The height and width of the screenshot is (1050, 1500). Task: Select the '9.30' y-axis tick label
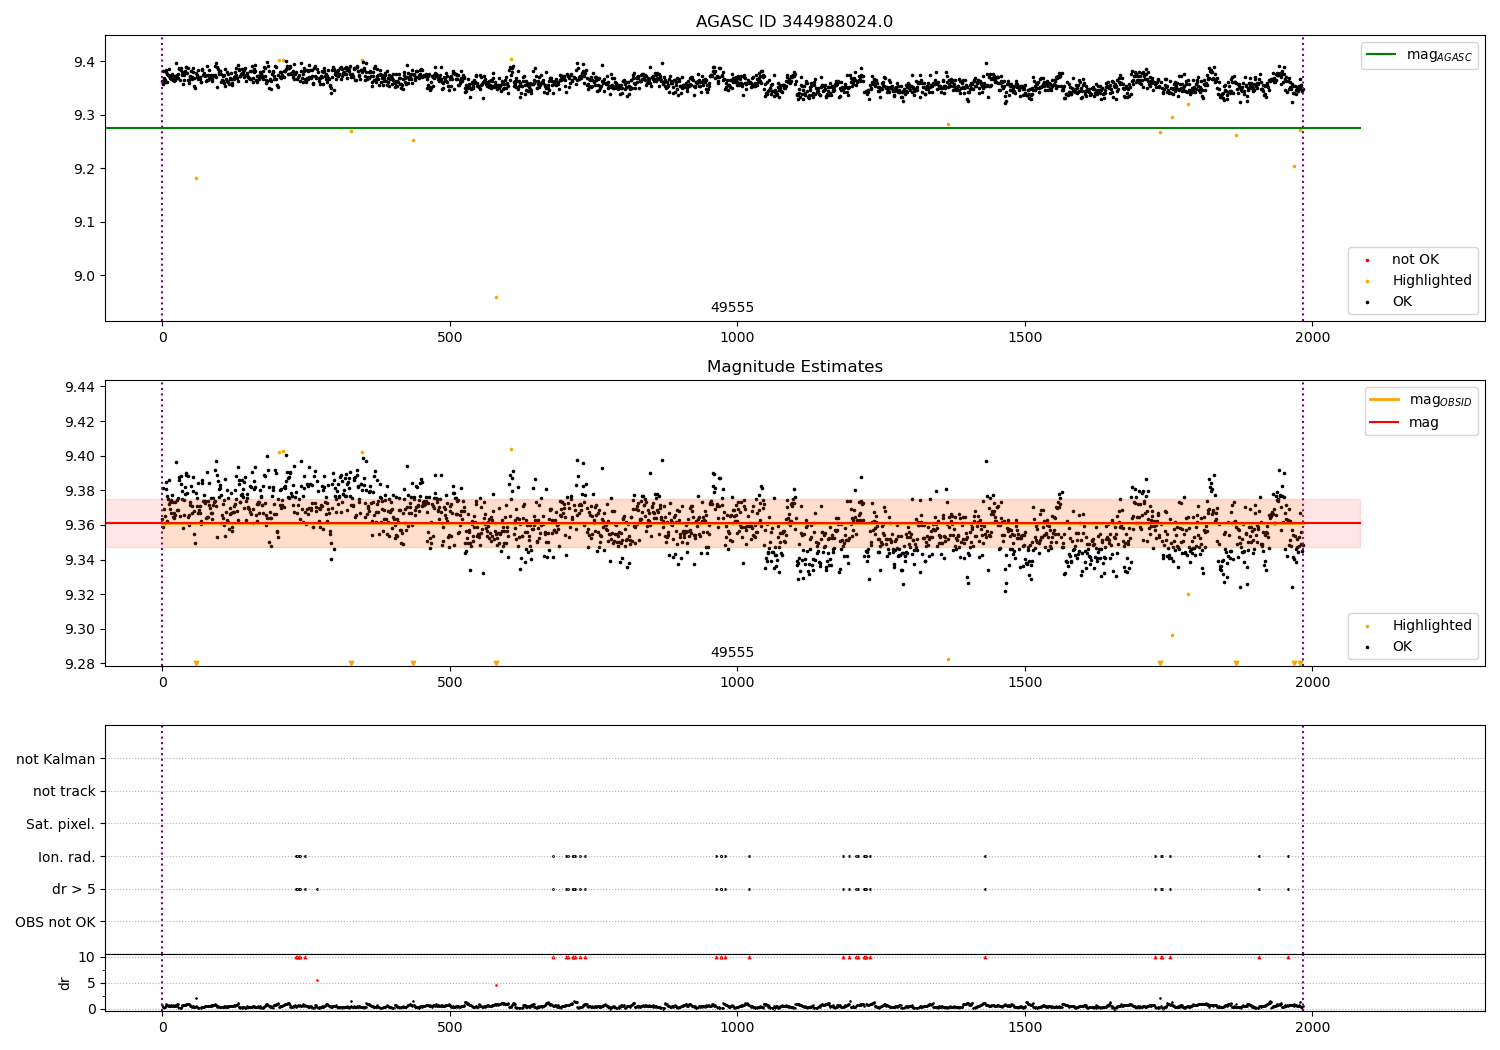80,630
